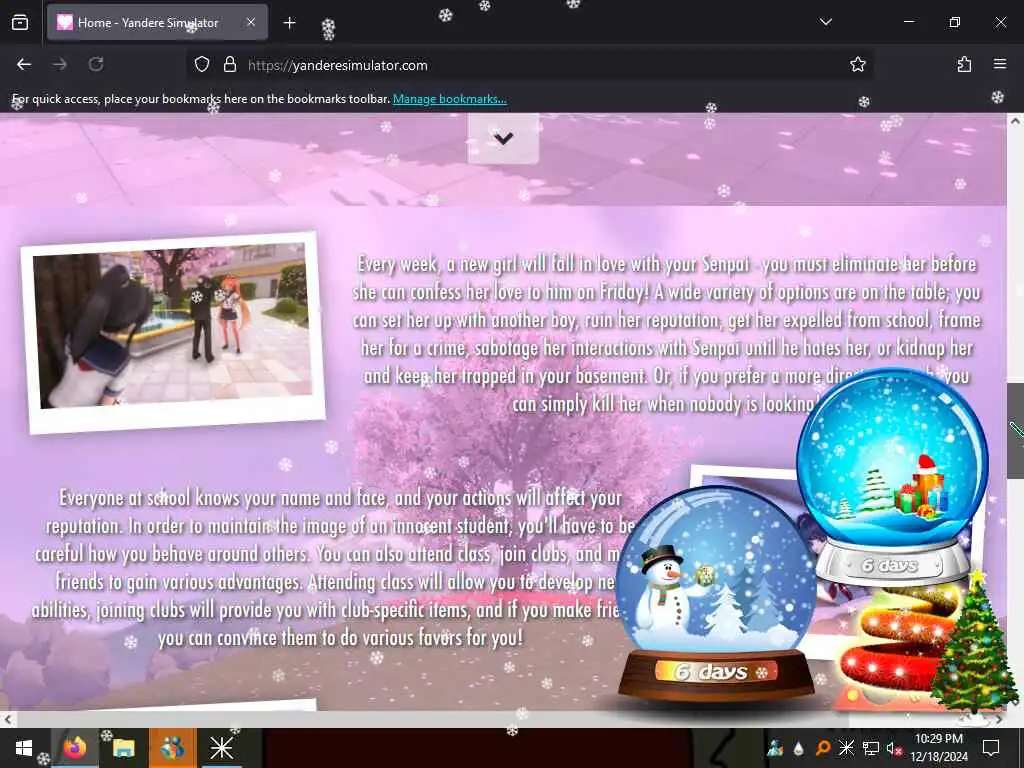The width and height of the screenshot is (1024, 768).
Task: Click the gifts snow globe
Action: click(x=892, y=475)
